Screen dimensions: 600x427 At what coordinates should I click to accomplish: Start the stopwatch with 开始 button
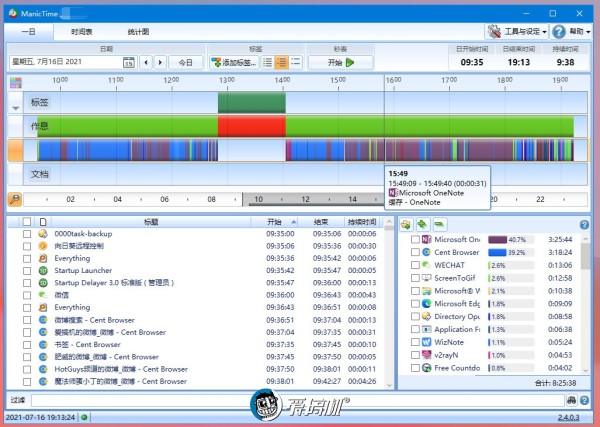[340, 62]
